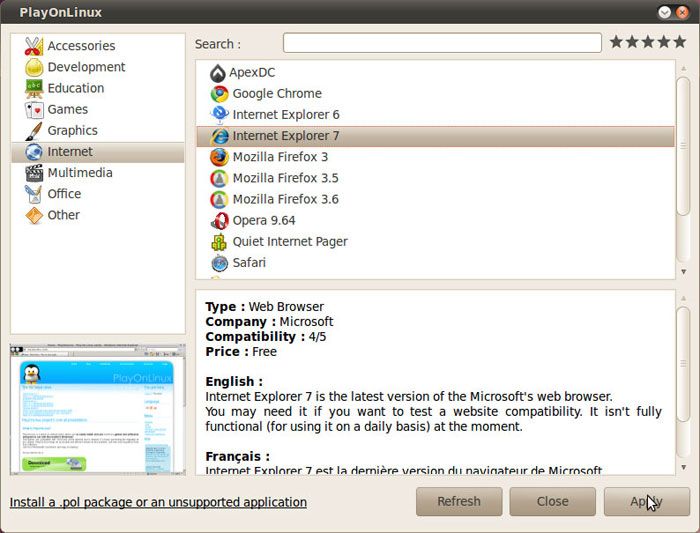Open the Graphics category label
This screenshot has height=533, width=700.
tap(72, 130)
